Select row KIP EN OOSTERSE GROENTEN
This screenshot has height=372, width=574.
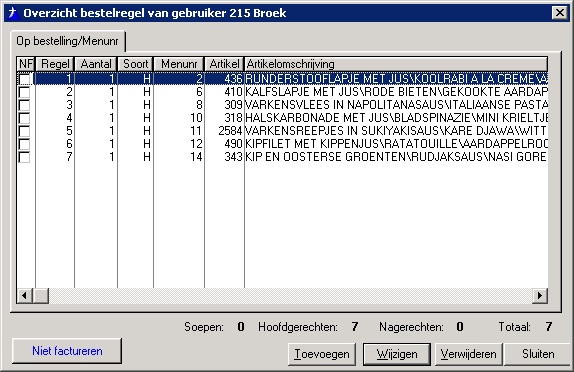(x=282, y=157)
